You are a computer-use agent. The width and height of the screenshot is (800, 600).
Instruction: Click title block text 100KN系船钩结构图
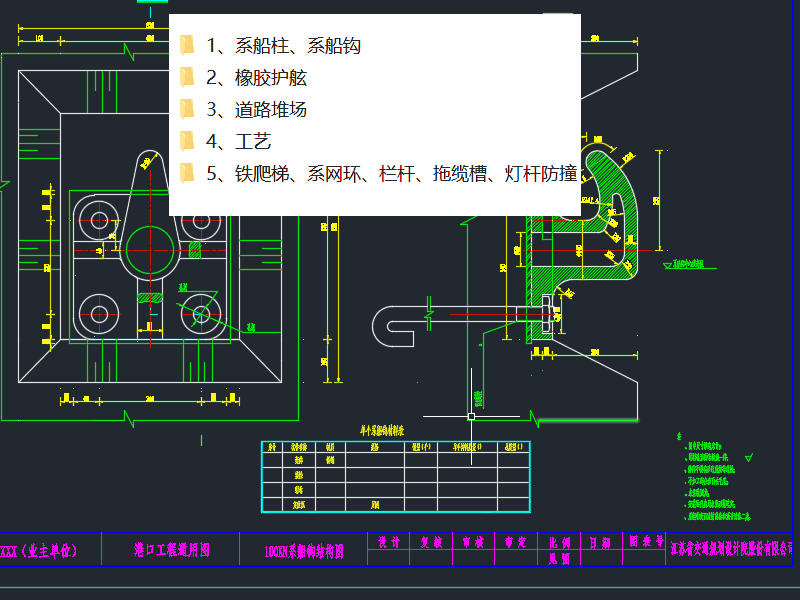pyautogui.click(x=304, y=552)
